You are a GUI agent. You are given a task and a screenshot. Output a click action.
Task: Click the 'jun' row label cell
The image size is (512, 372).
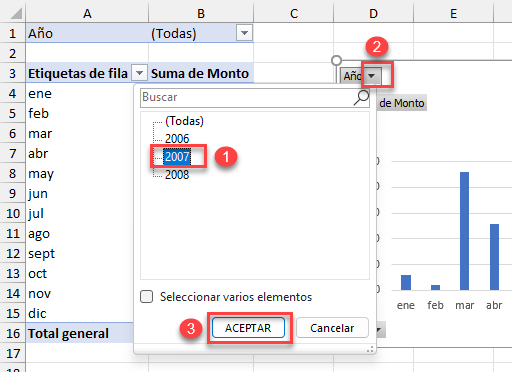[79, 193]
